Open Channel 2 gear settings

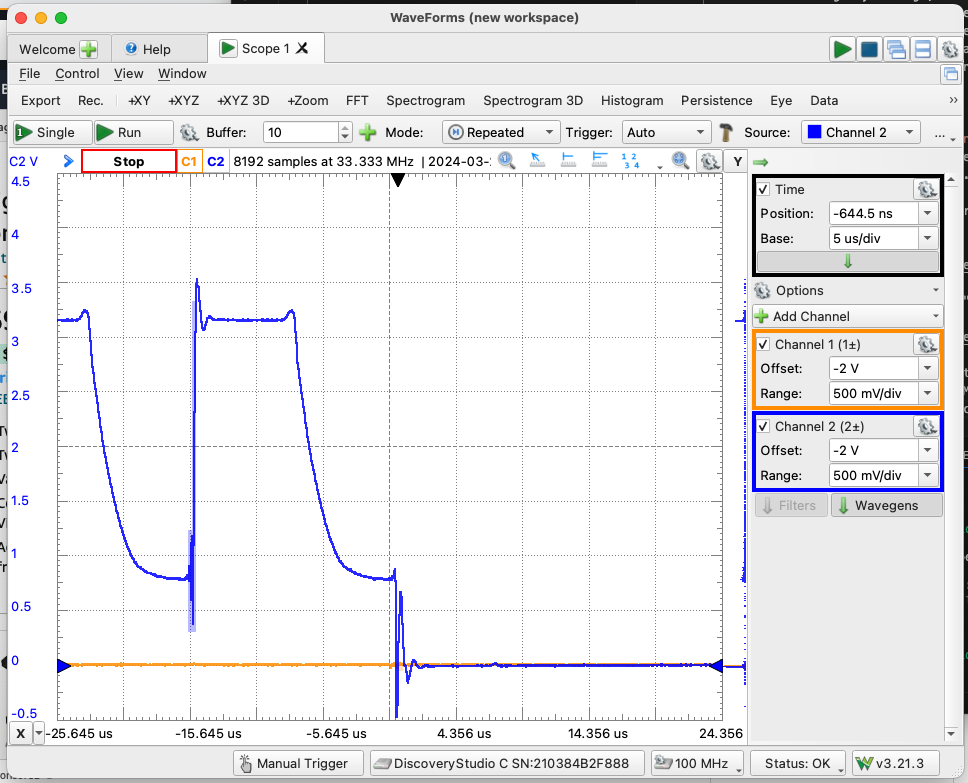[926, 426]
